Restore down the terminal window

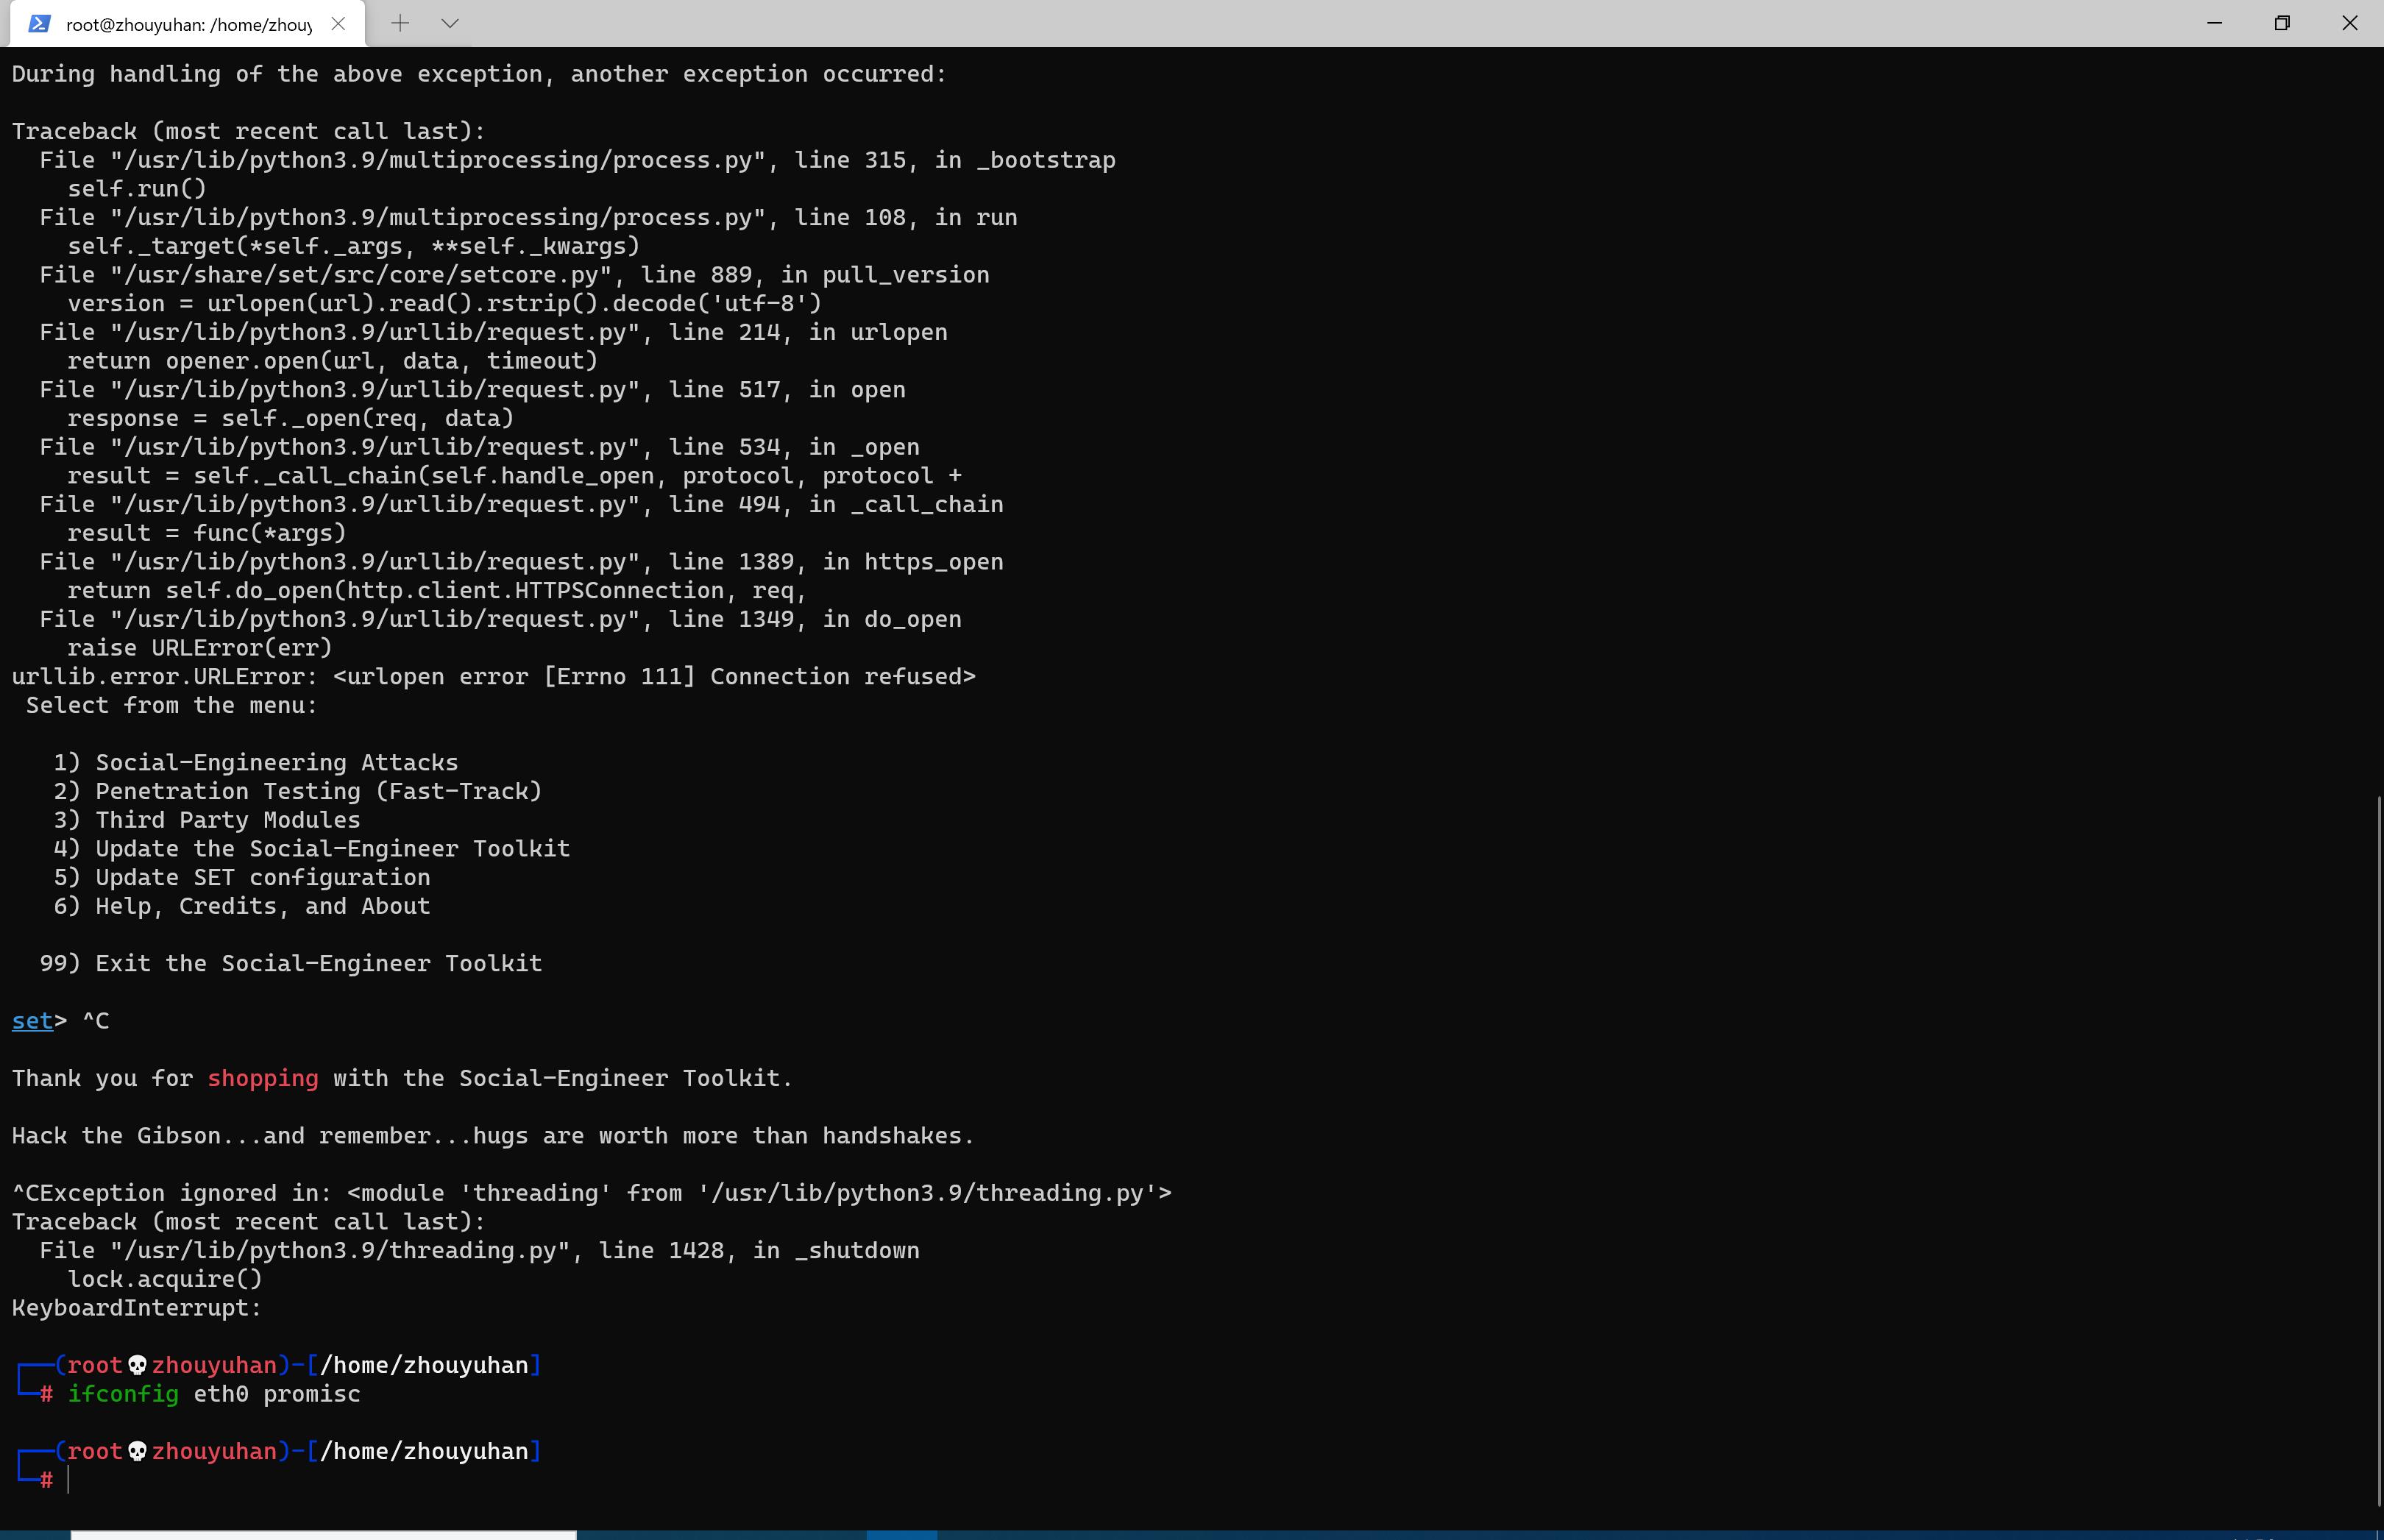click(x=2282, y=23)
